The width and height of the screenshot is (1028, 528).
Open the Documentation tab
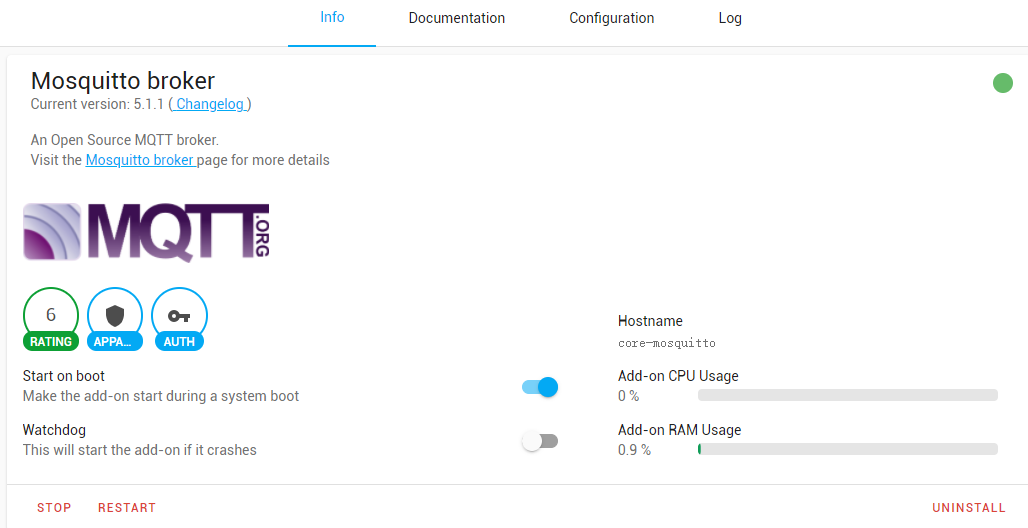coord(457,18)
